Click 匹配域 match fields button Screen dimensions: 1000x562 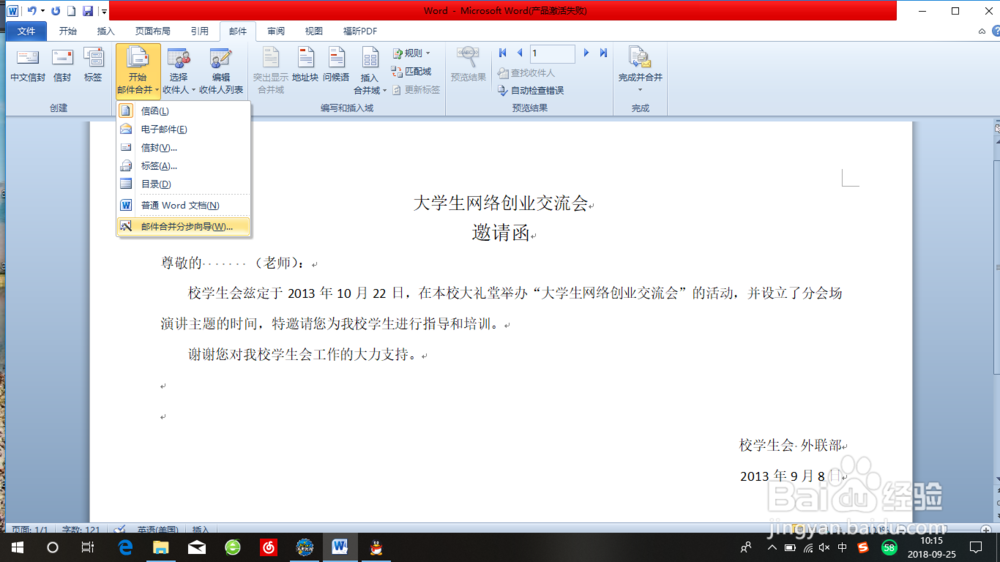pyautogui.click(x=411, y=71)
